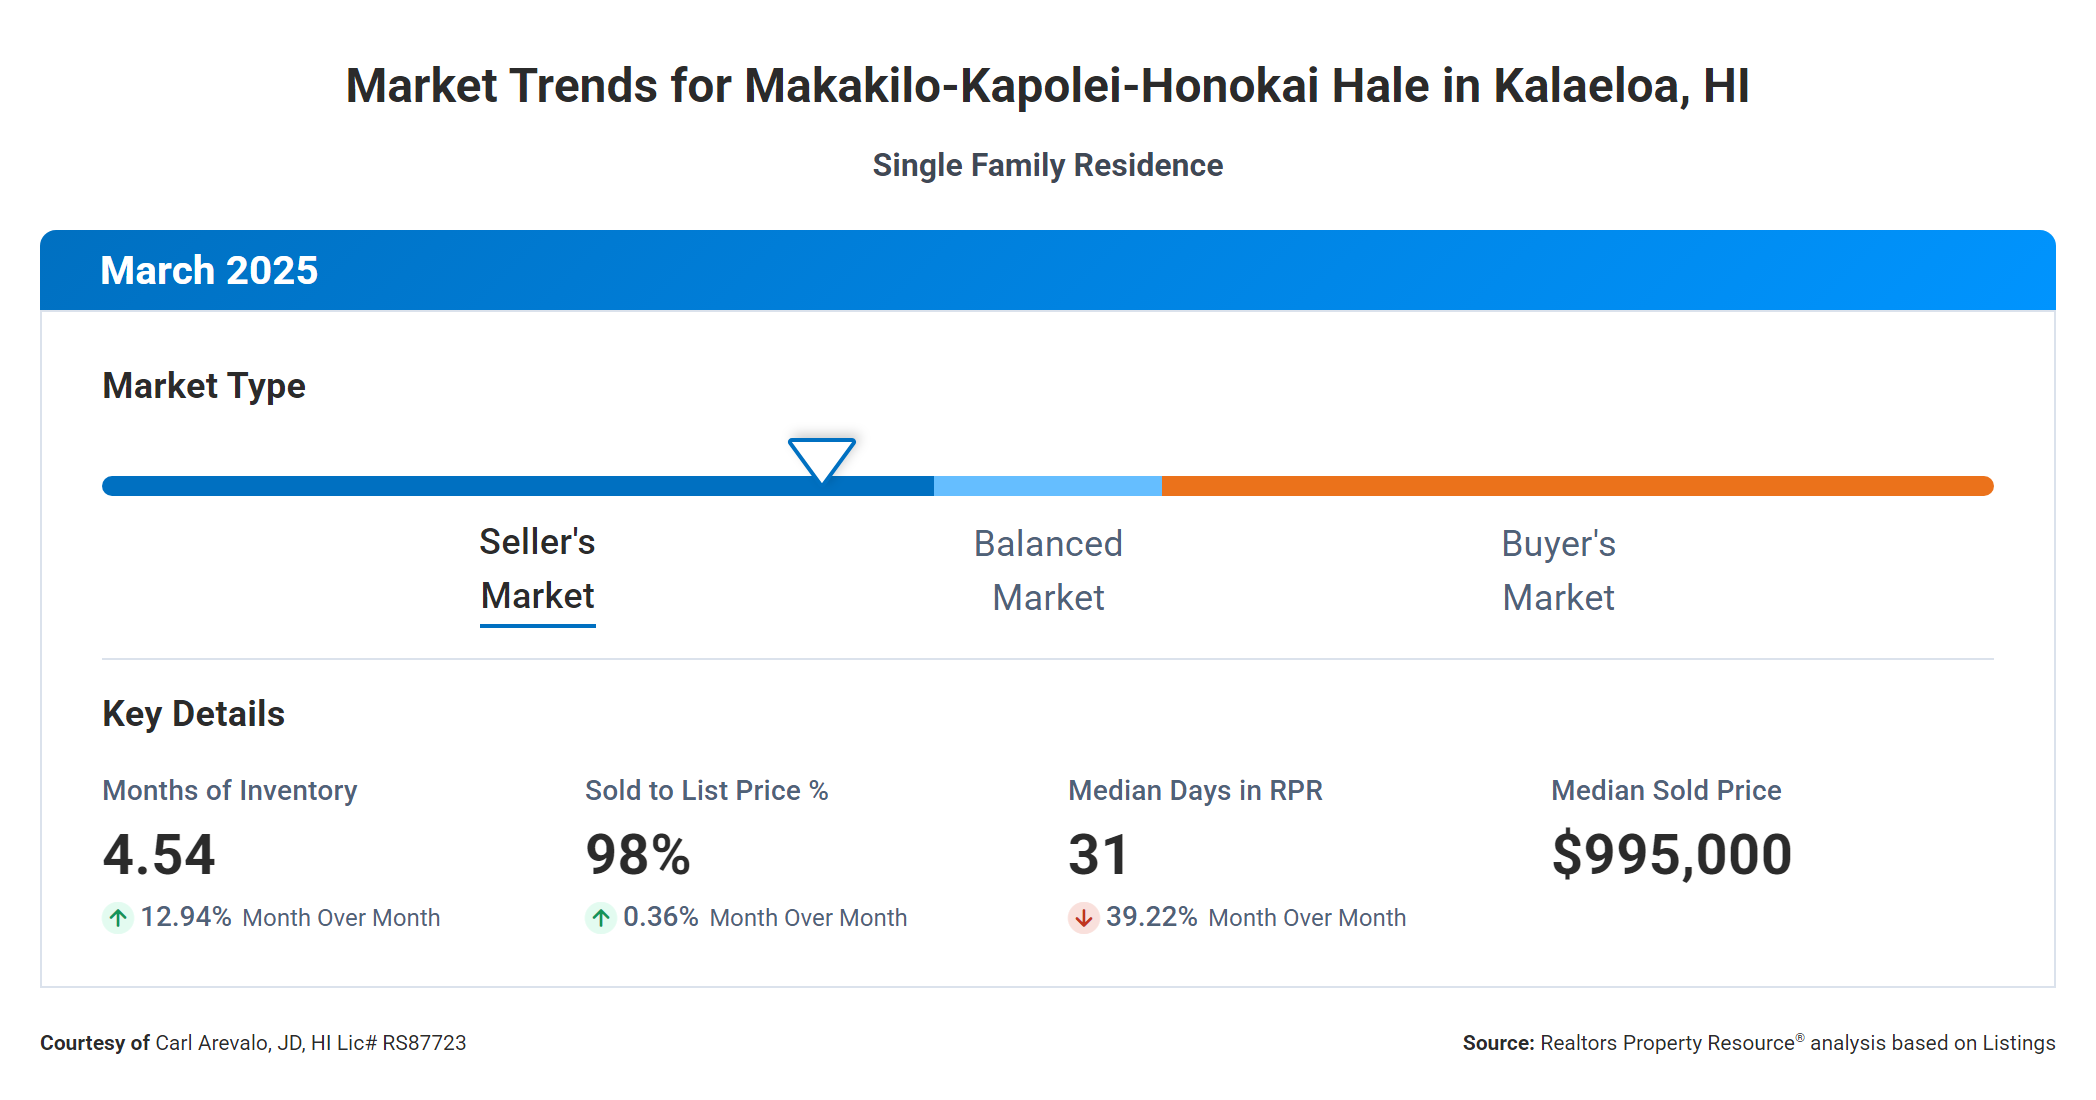Click the light blue balanced bar segment
2096x1100 pixels.
1047,486
